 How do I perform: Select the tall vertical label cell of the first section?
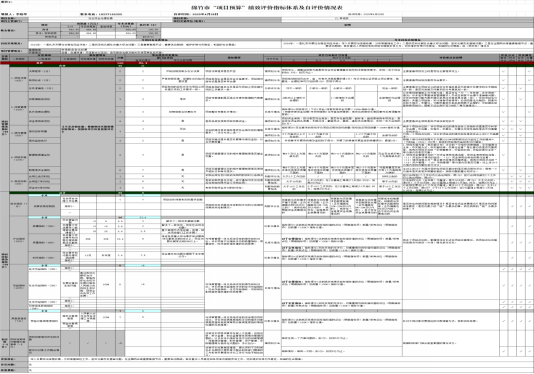point(5,129)
